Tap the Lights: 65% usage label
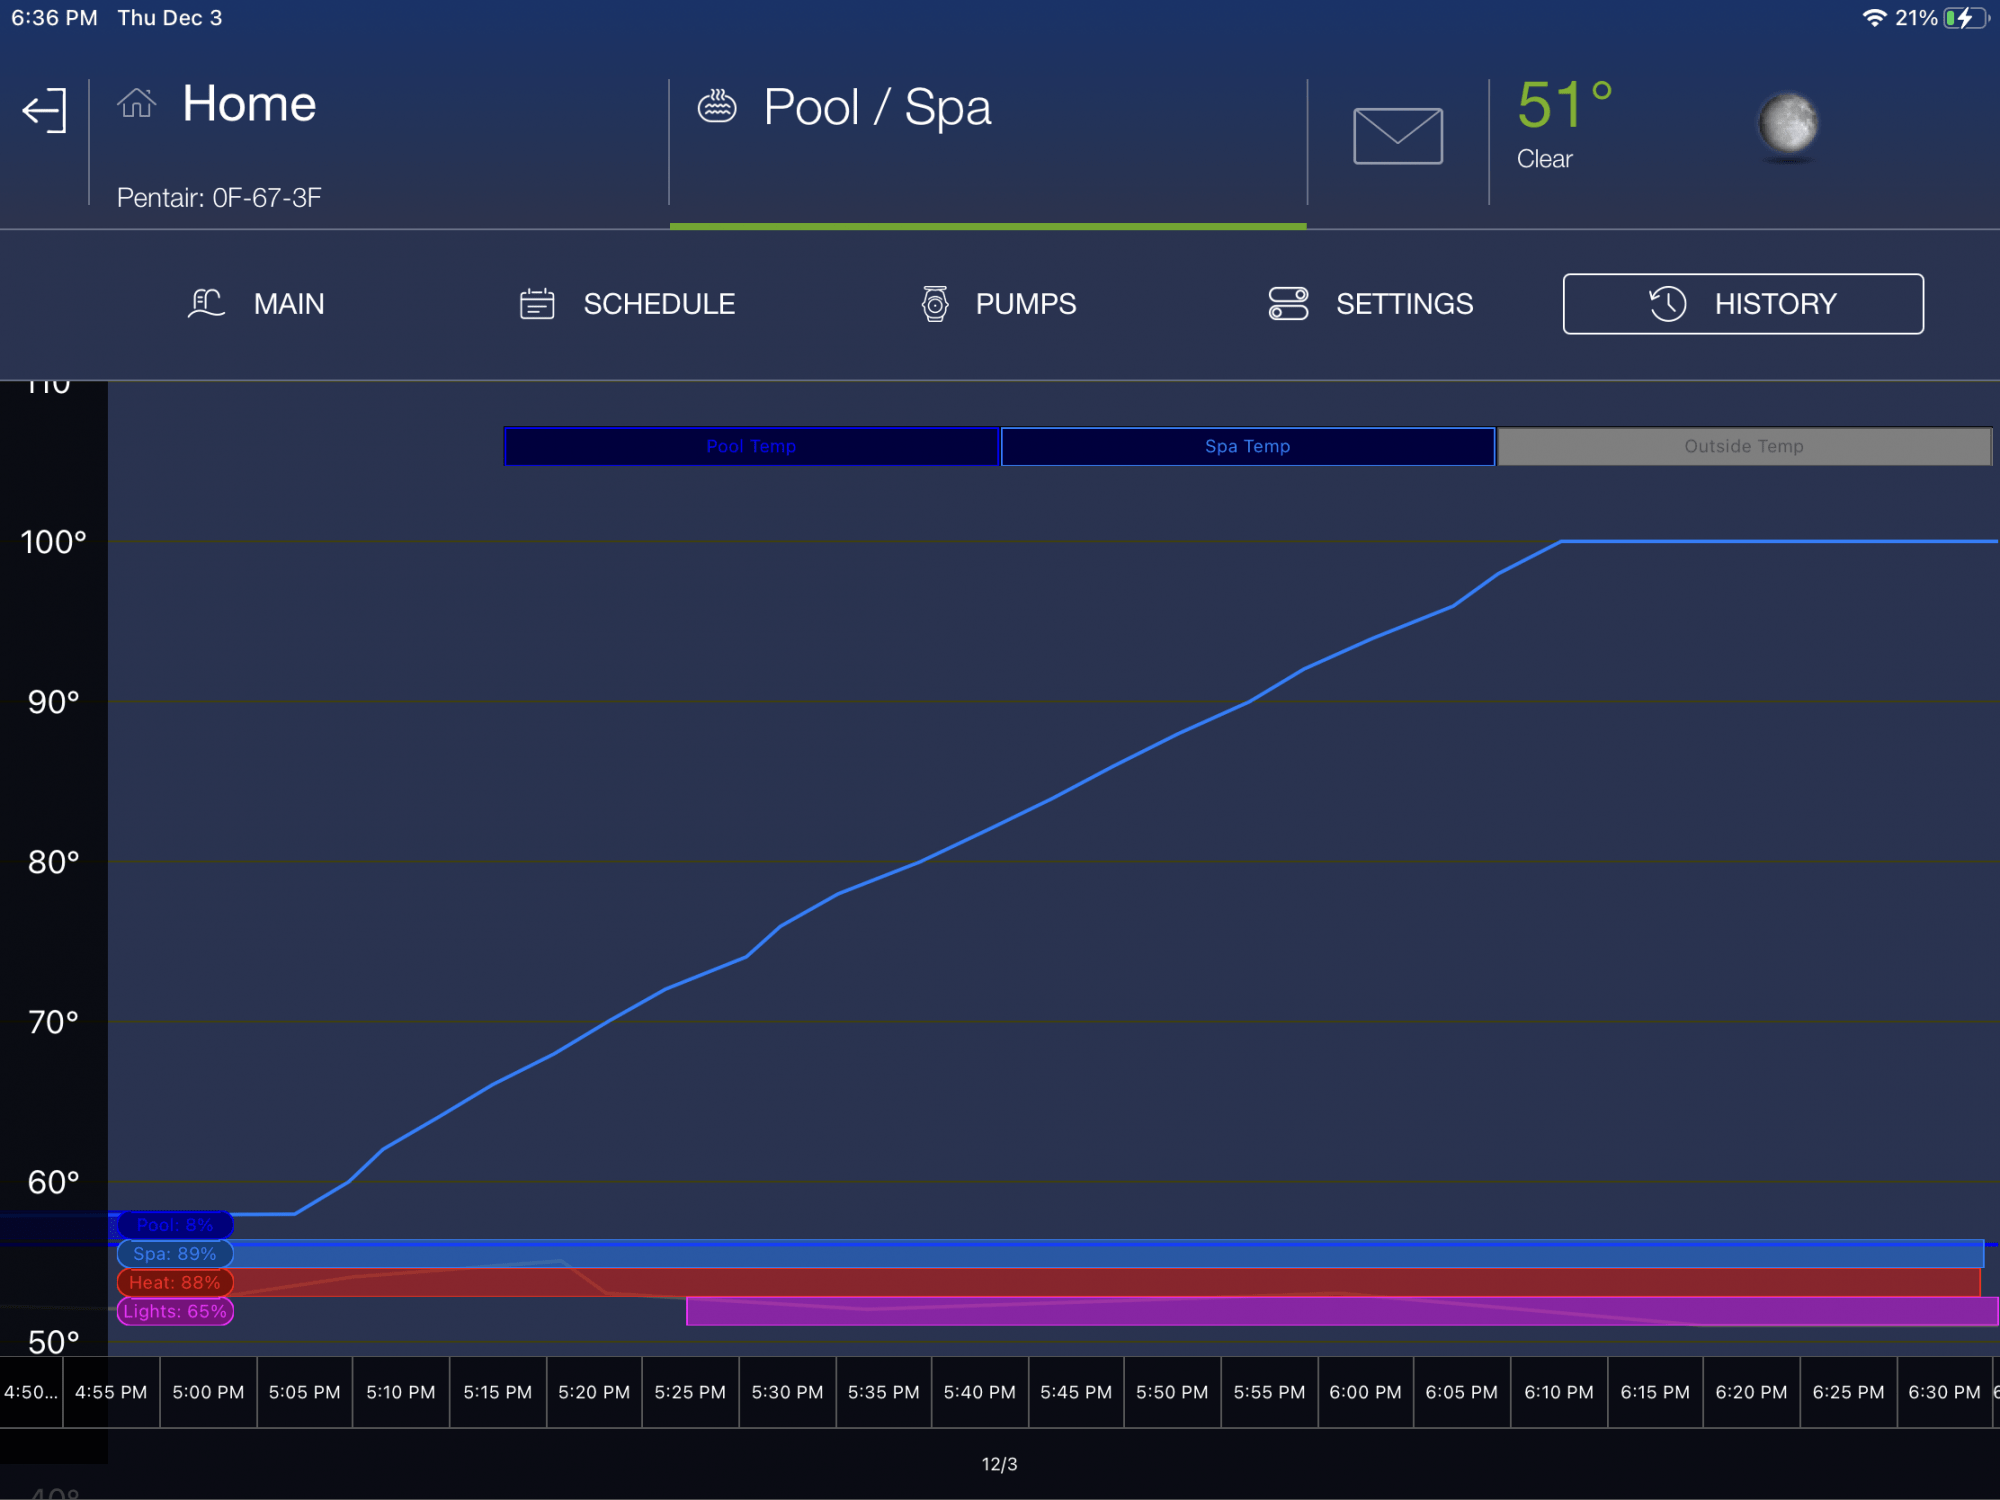This screenshot has width=2000, height=1500. tap(175, 1312)
